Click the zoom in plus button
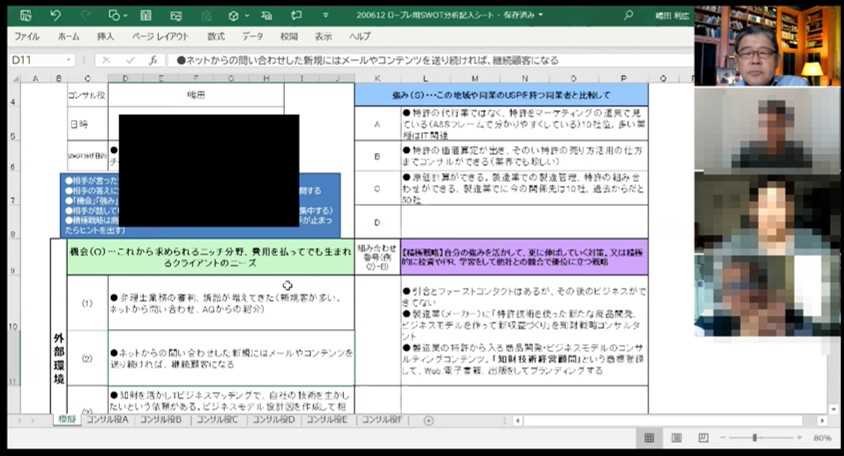Image resolution: width=844 pixels, height=456 pixels. pyautogui.click(x=799, y=438)
